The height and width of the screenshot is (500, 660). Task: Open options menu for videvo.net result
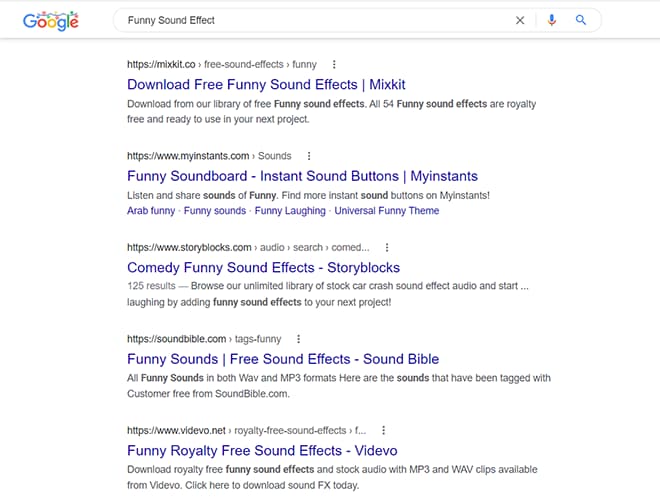click(383, 430)
